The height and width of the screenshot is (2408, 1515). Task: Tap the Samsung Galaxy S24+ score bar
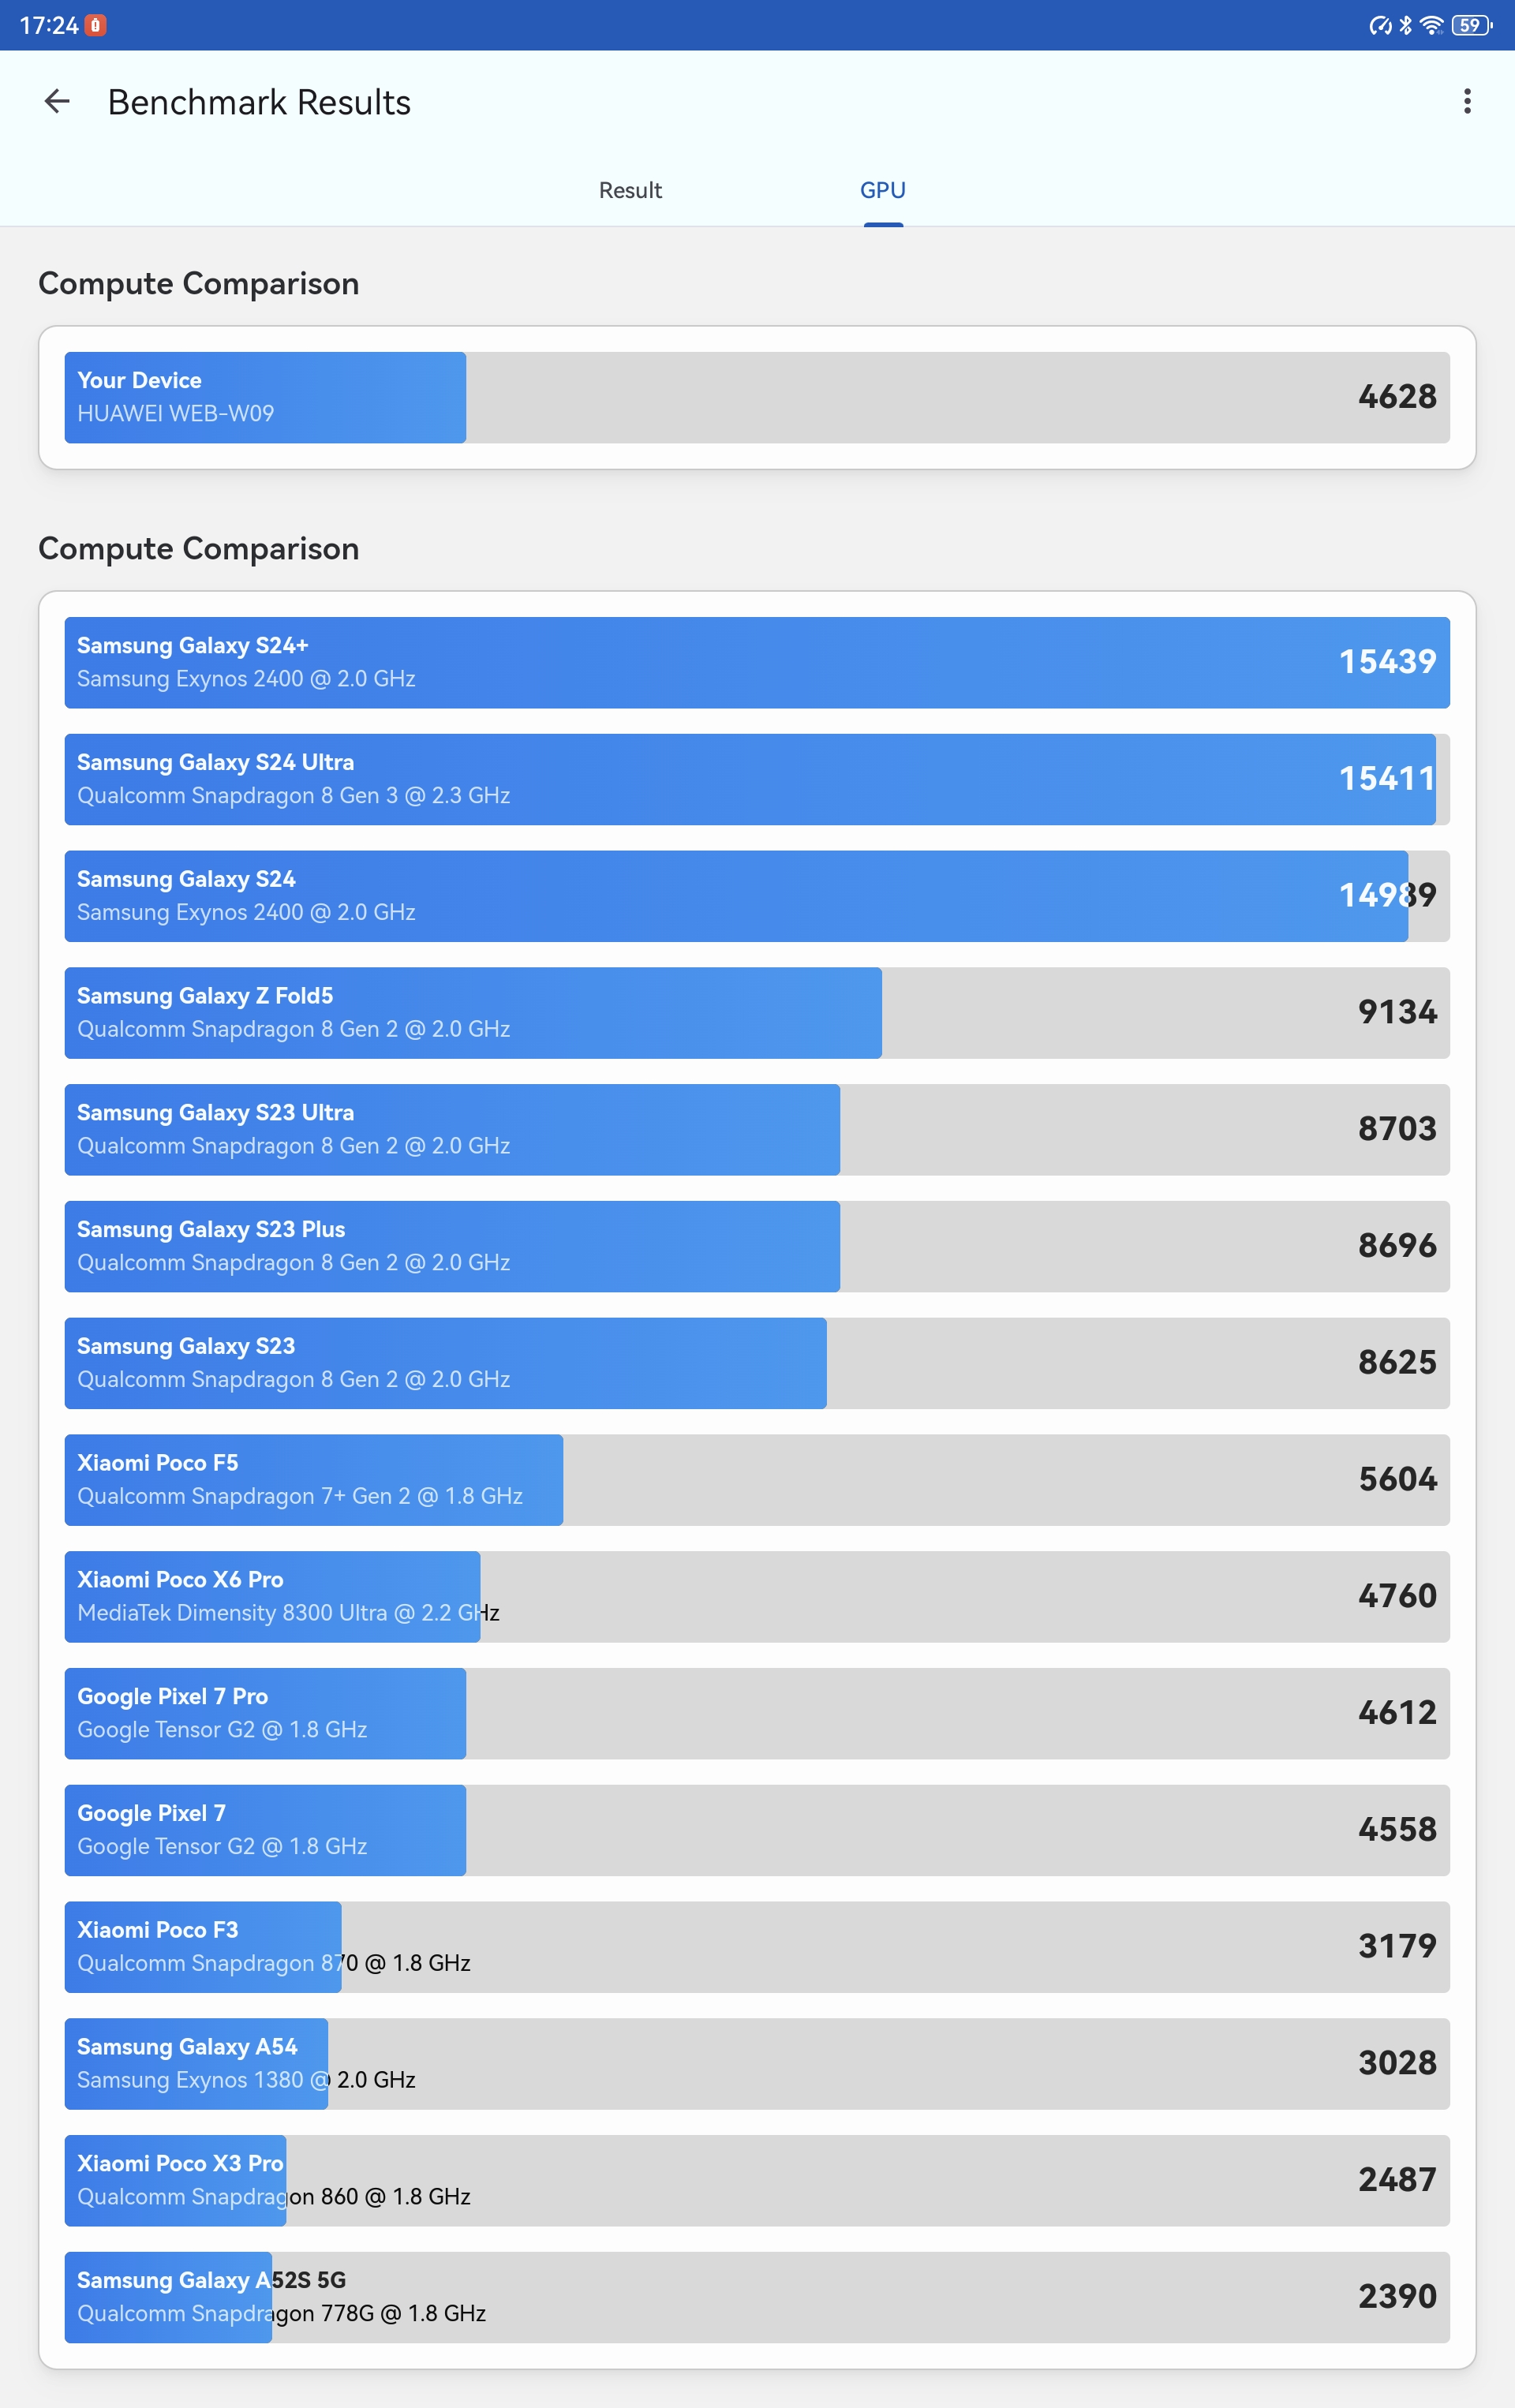pos(757,662)
